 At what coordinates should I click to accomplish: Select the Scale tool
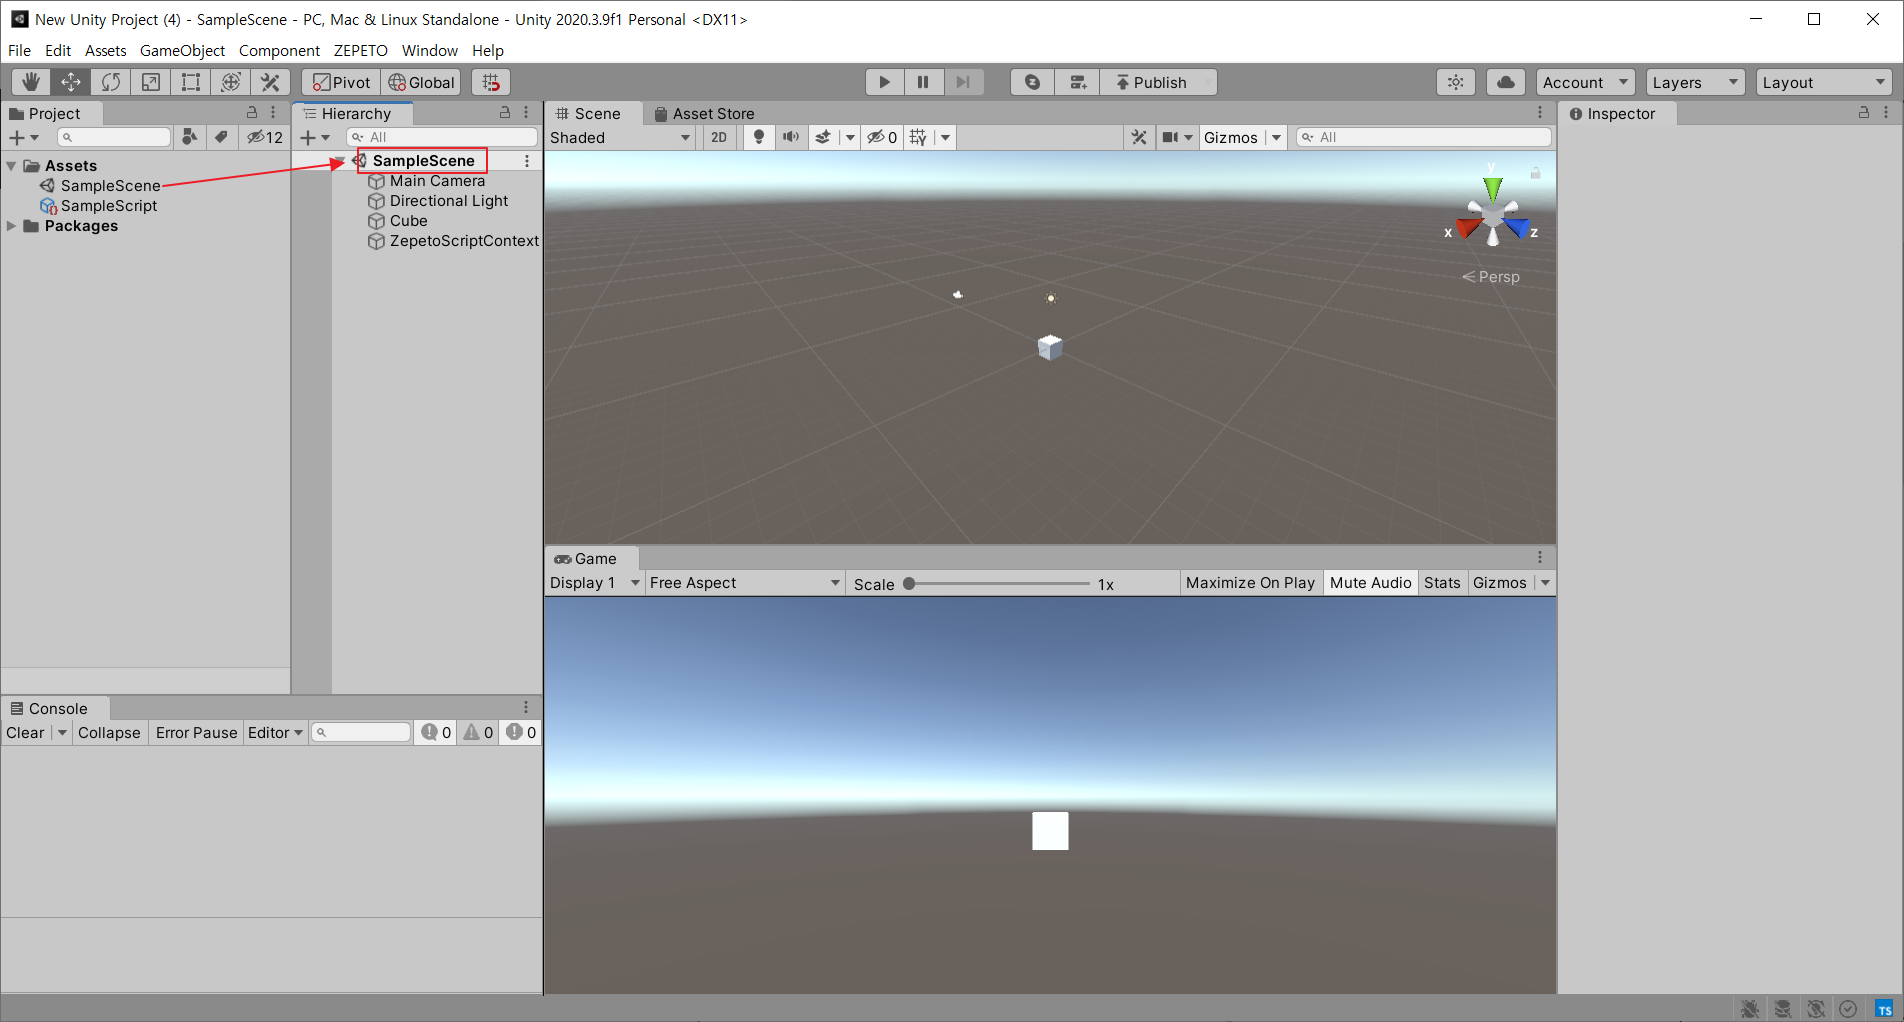[x=151, y=82]
